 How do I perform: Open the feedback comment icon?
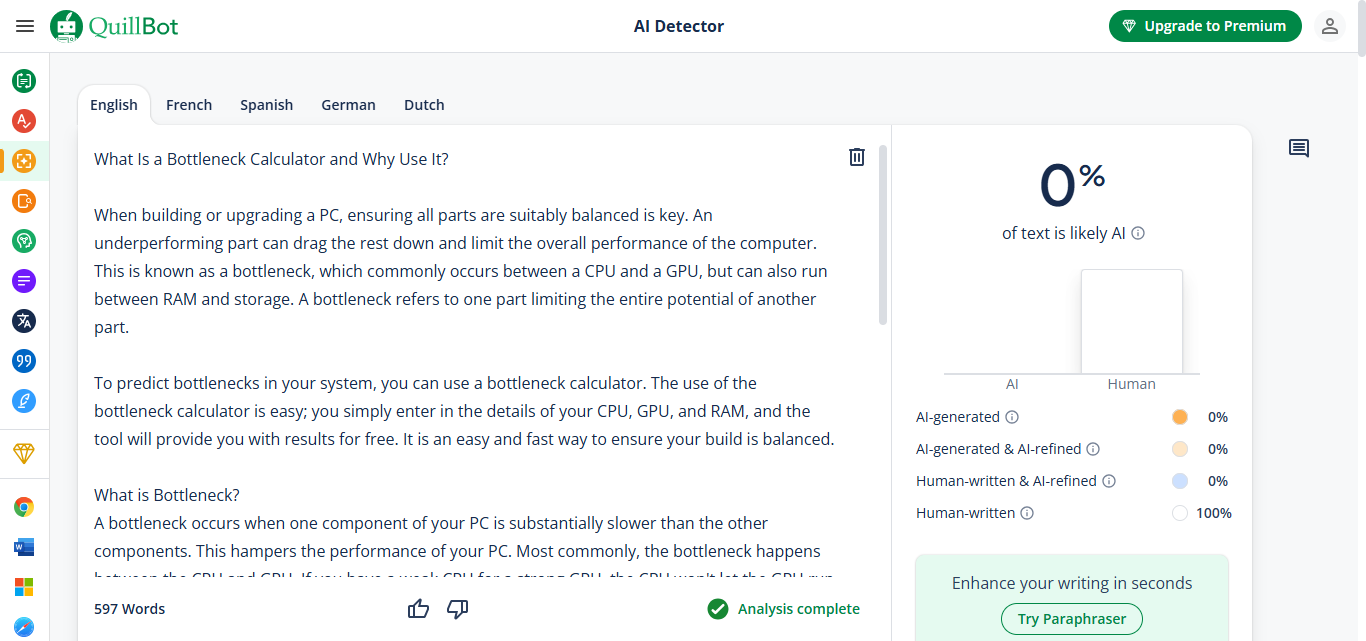coord(1299,149)
